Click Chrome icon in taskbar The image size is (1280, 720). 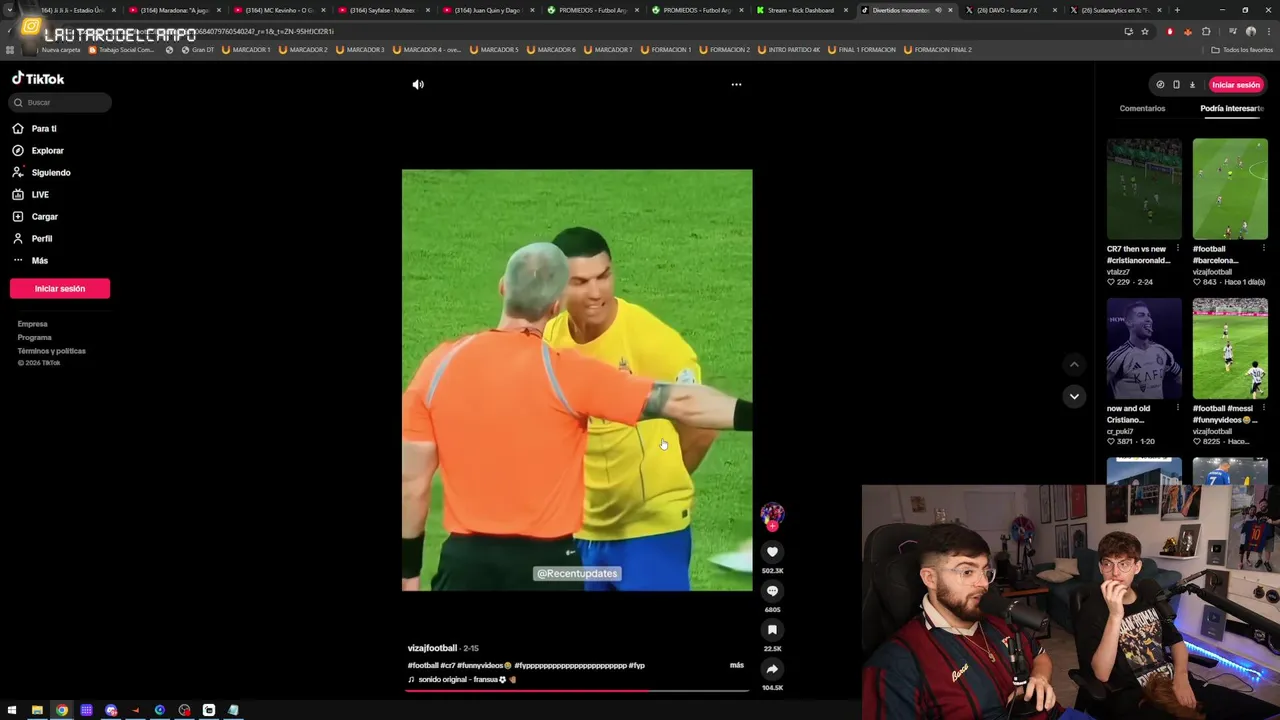click(62, 710)
